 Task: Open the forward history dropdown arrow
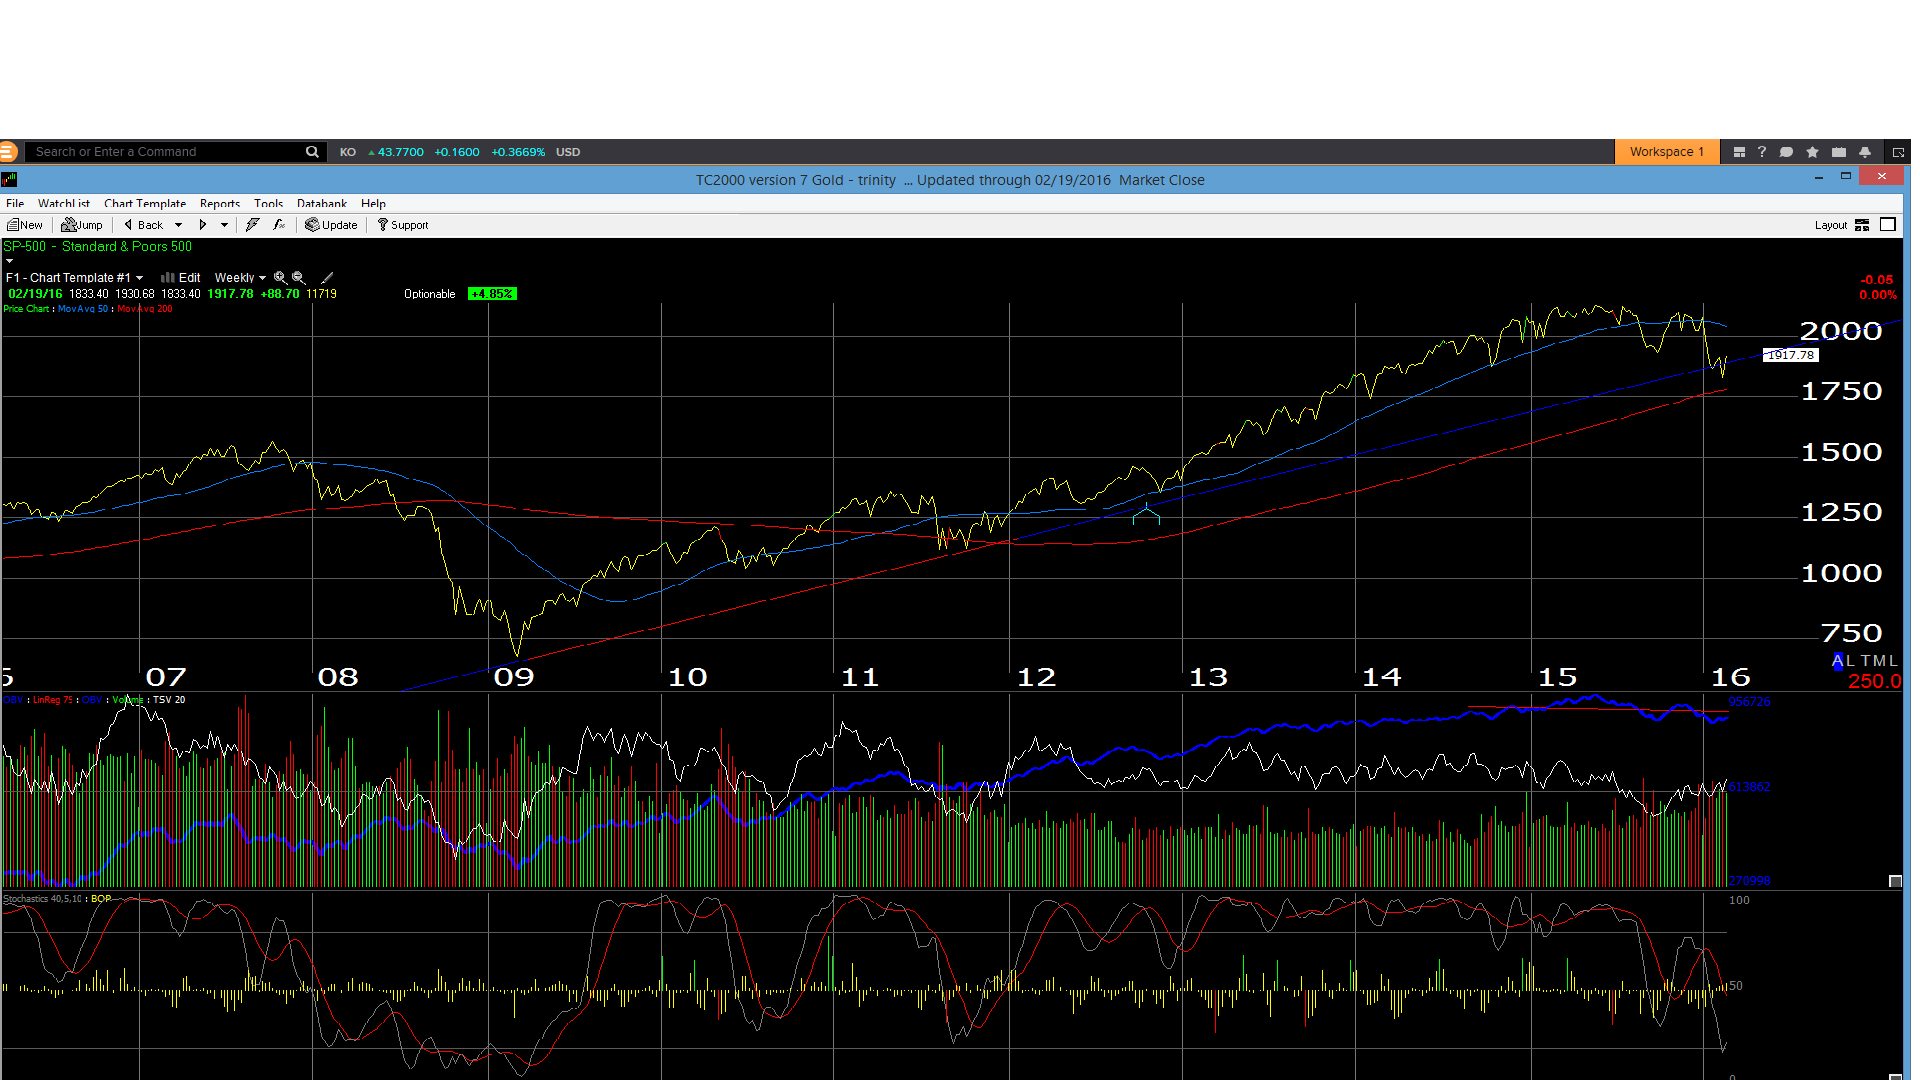pos(224,225)
